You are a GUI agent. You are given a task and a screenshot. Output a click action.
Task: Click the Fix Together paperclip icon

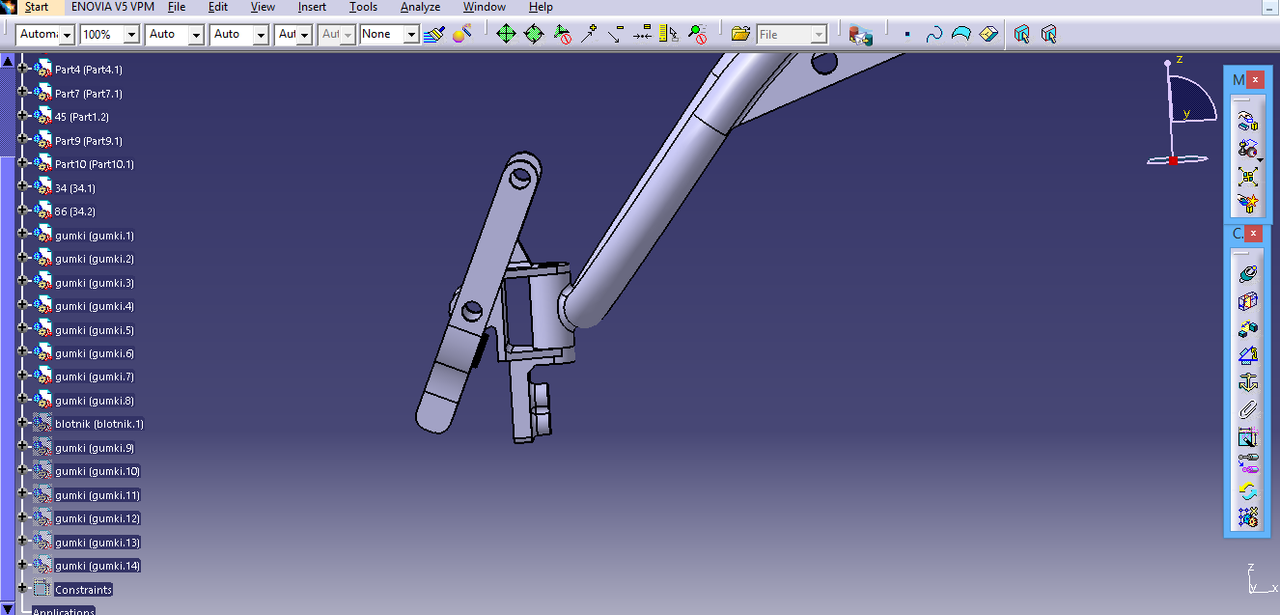[x=1247, y=409]
